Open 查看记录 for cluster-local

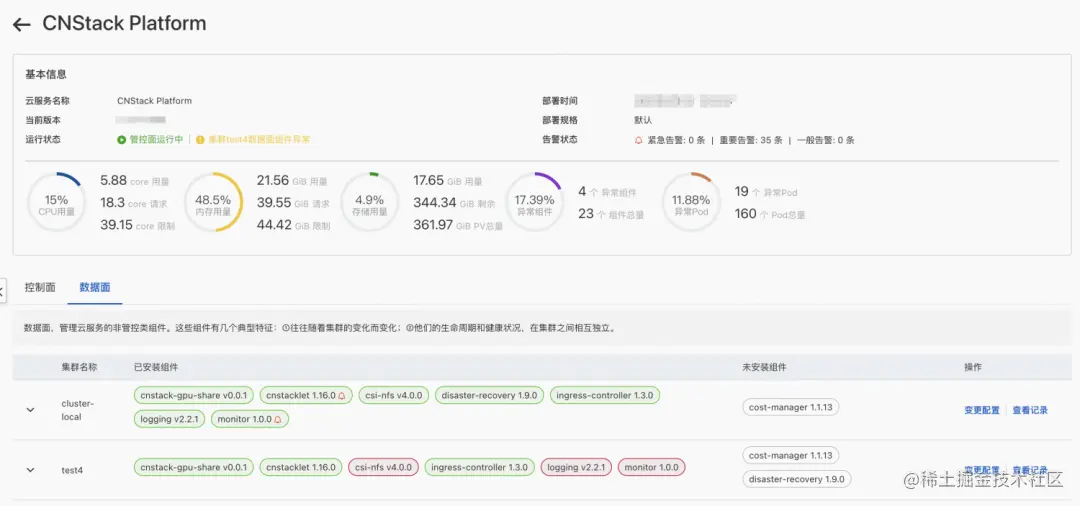tap(1030, 410)
